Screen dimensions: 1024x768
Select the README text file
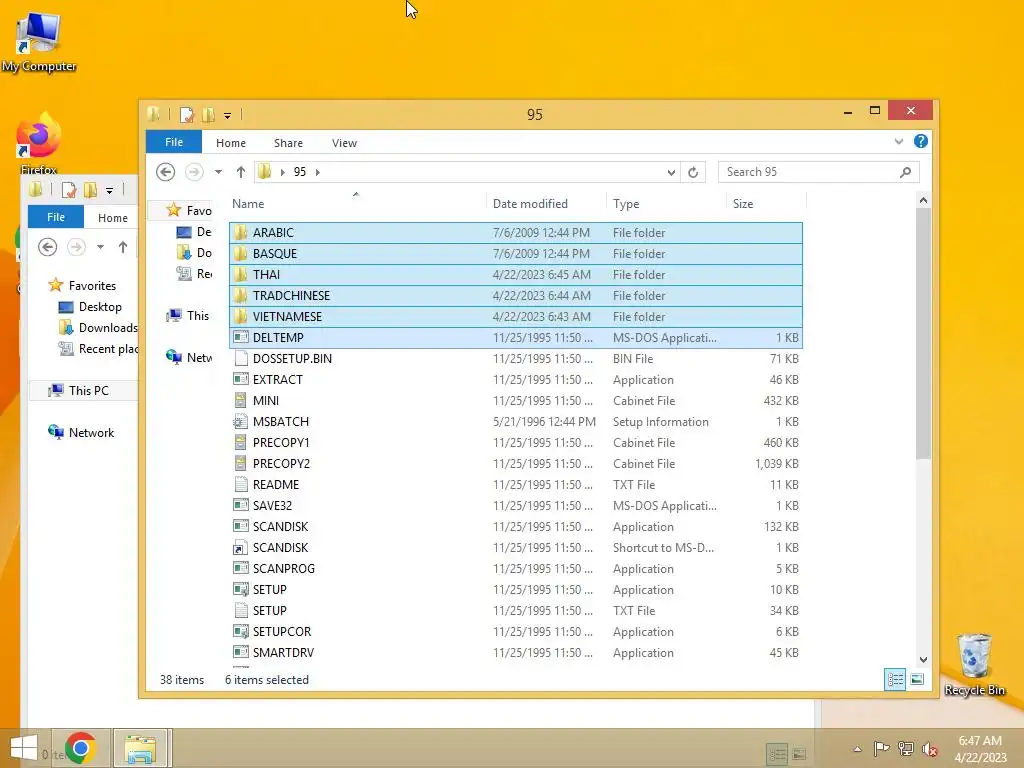[516, 485]
